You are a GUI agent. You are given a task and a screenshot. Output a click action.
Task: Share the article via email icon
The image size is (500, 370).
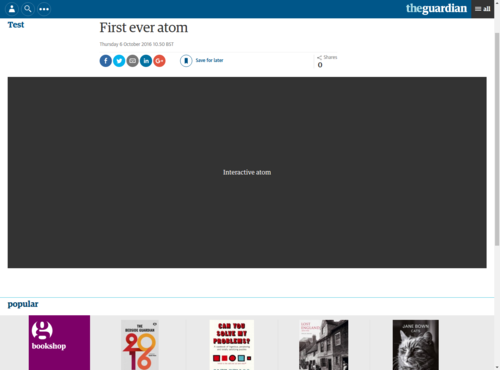pos(132,61)
